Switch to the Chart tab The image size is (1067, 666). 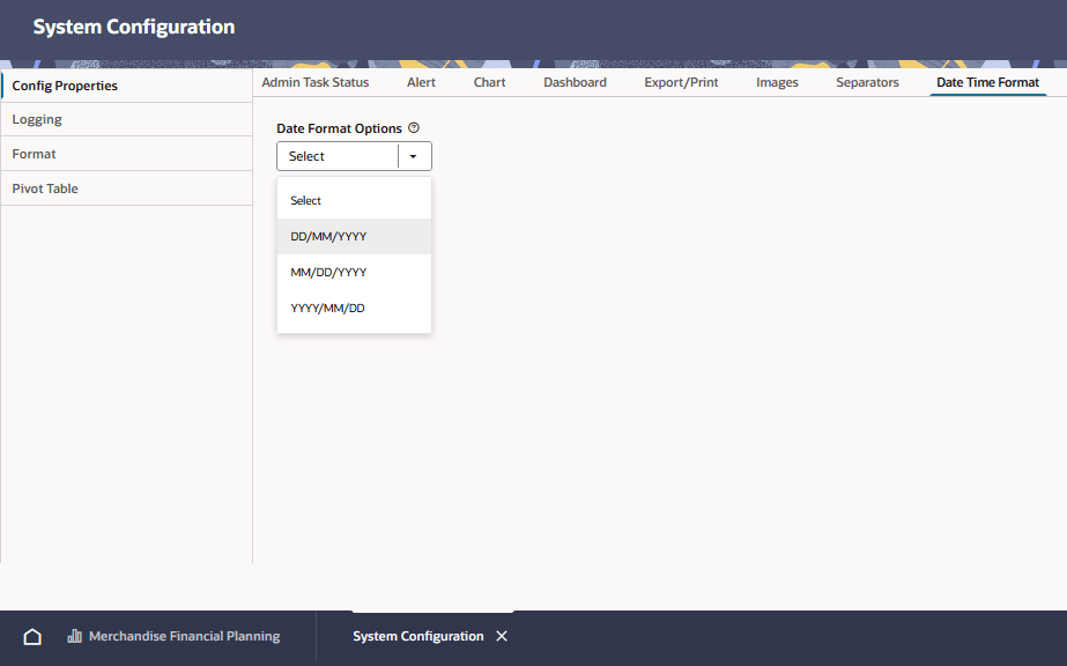click(489, 82)
